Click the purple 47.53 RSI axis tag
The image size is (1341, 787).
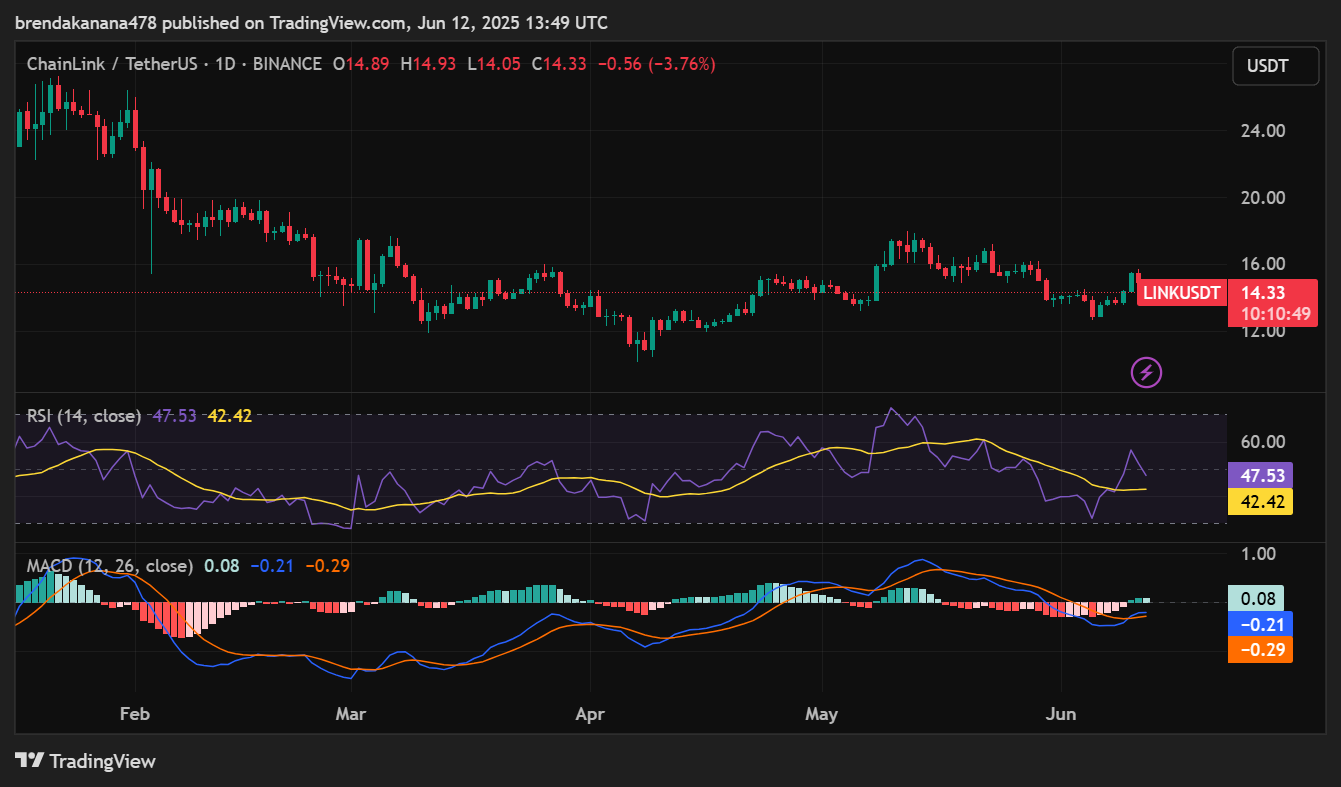pos(1260,475)
